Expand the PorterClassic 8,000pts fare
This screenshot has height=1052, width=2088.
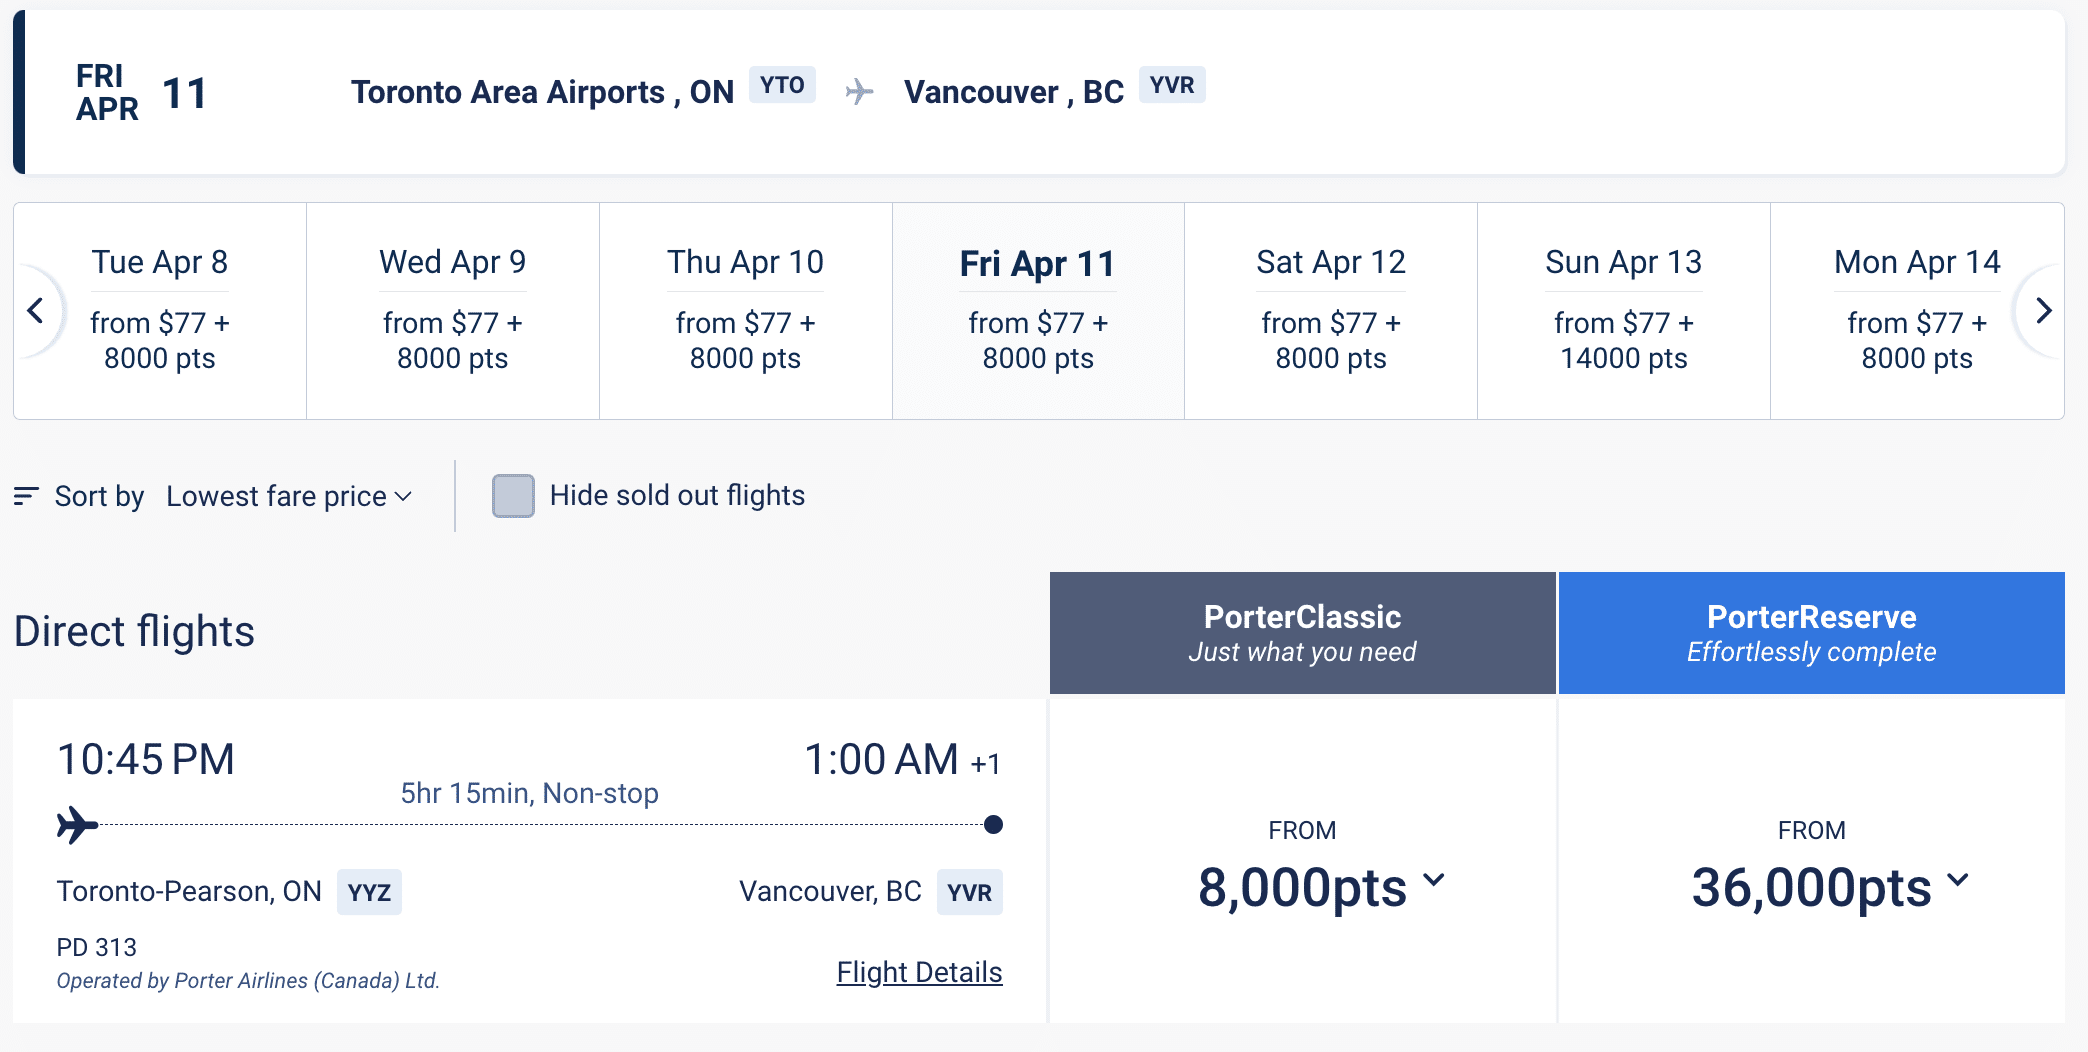(1320, 886)
